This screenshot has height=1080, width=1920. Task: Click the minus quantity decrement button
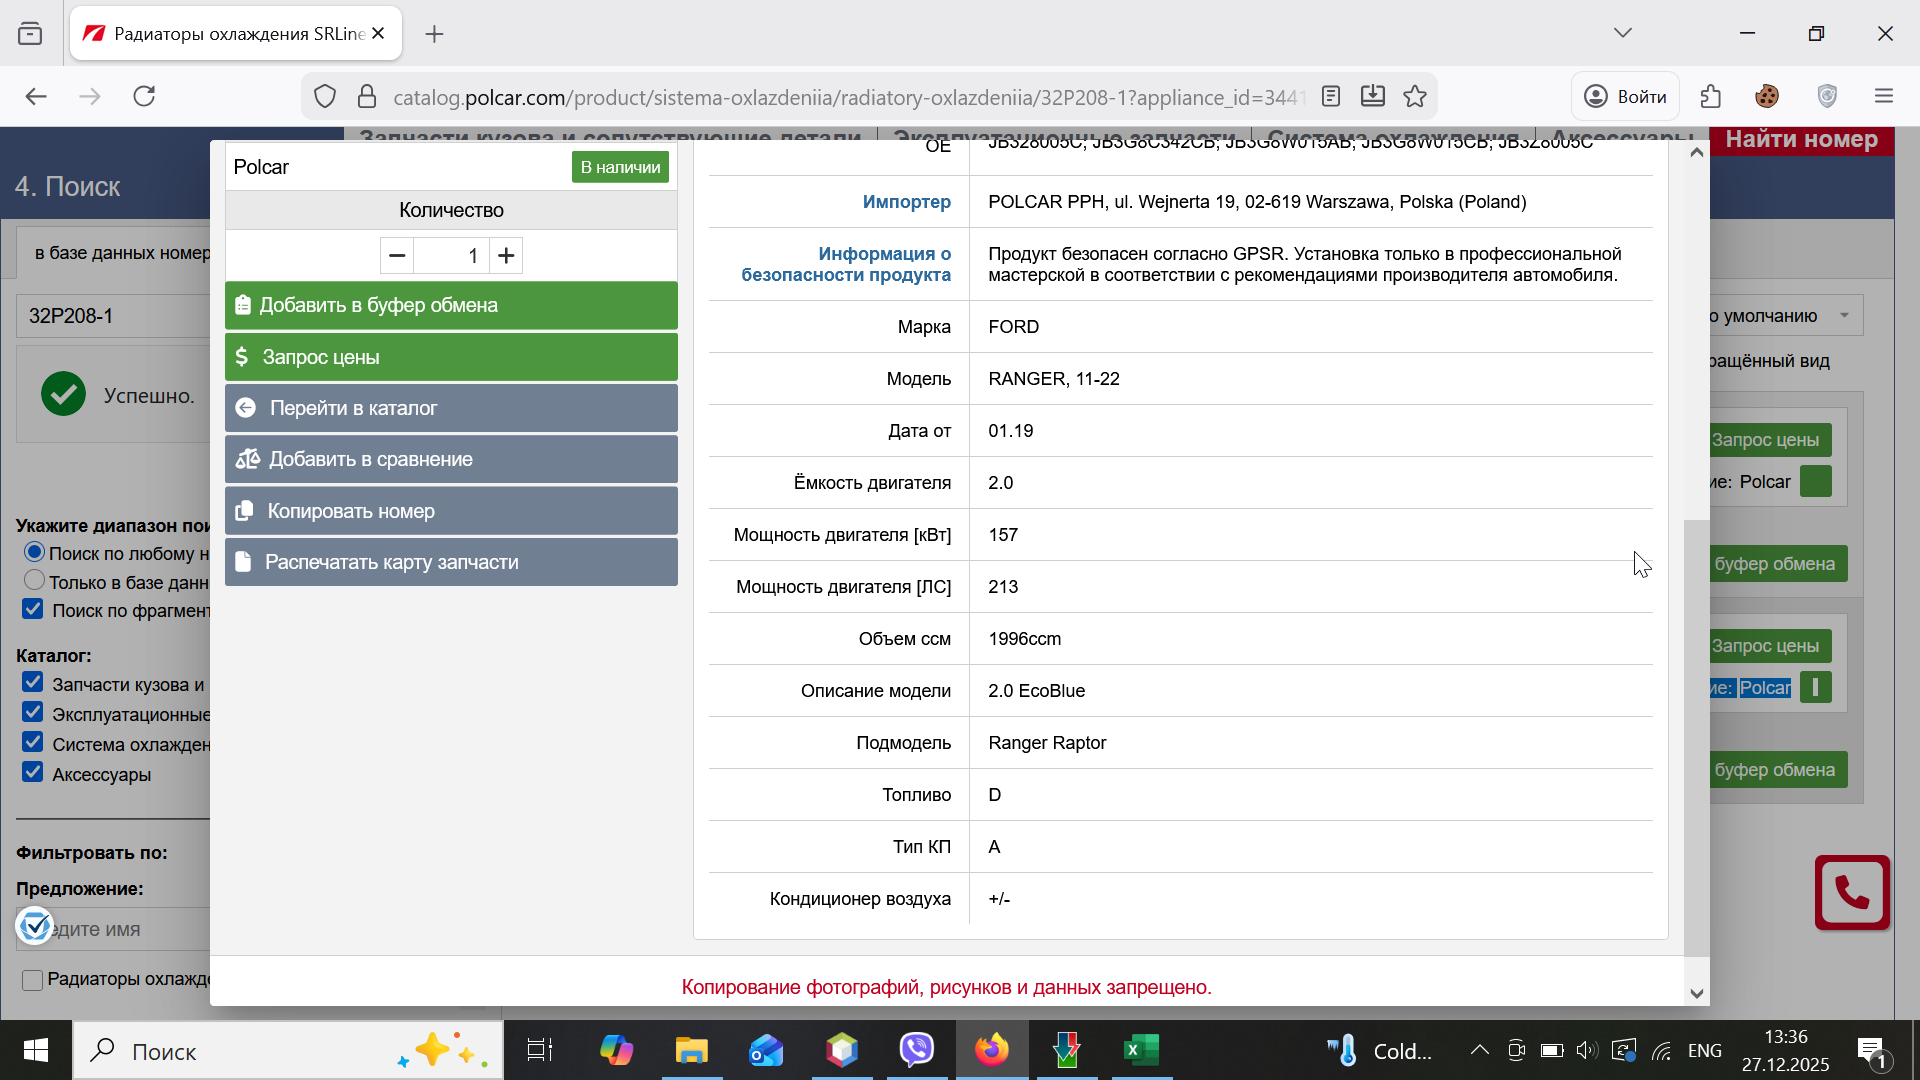(397, 256)
